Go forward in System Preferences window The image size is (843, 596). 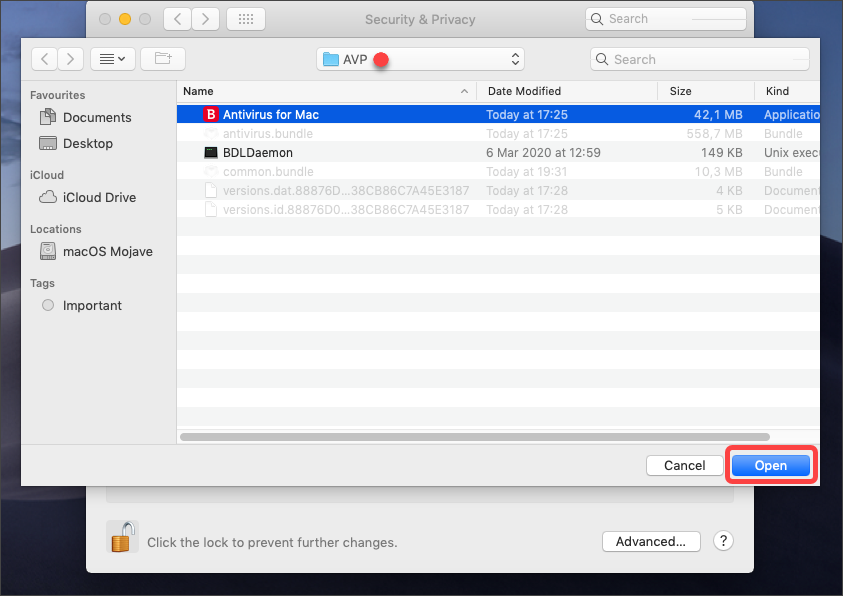coord(205,19)
